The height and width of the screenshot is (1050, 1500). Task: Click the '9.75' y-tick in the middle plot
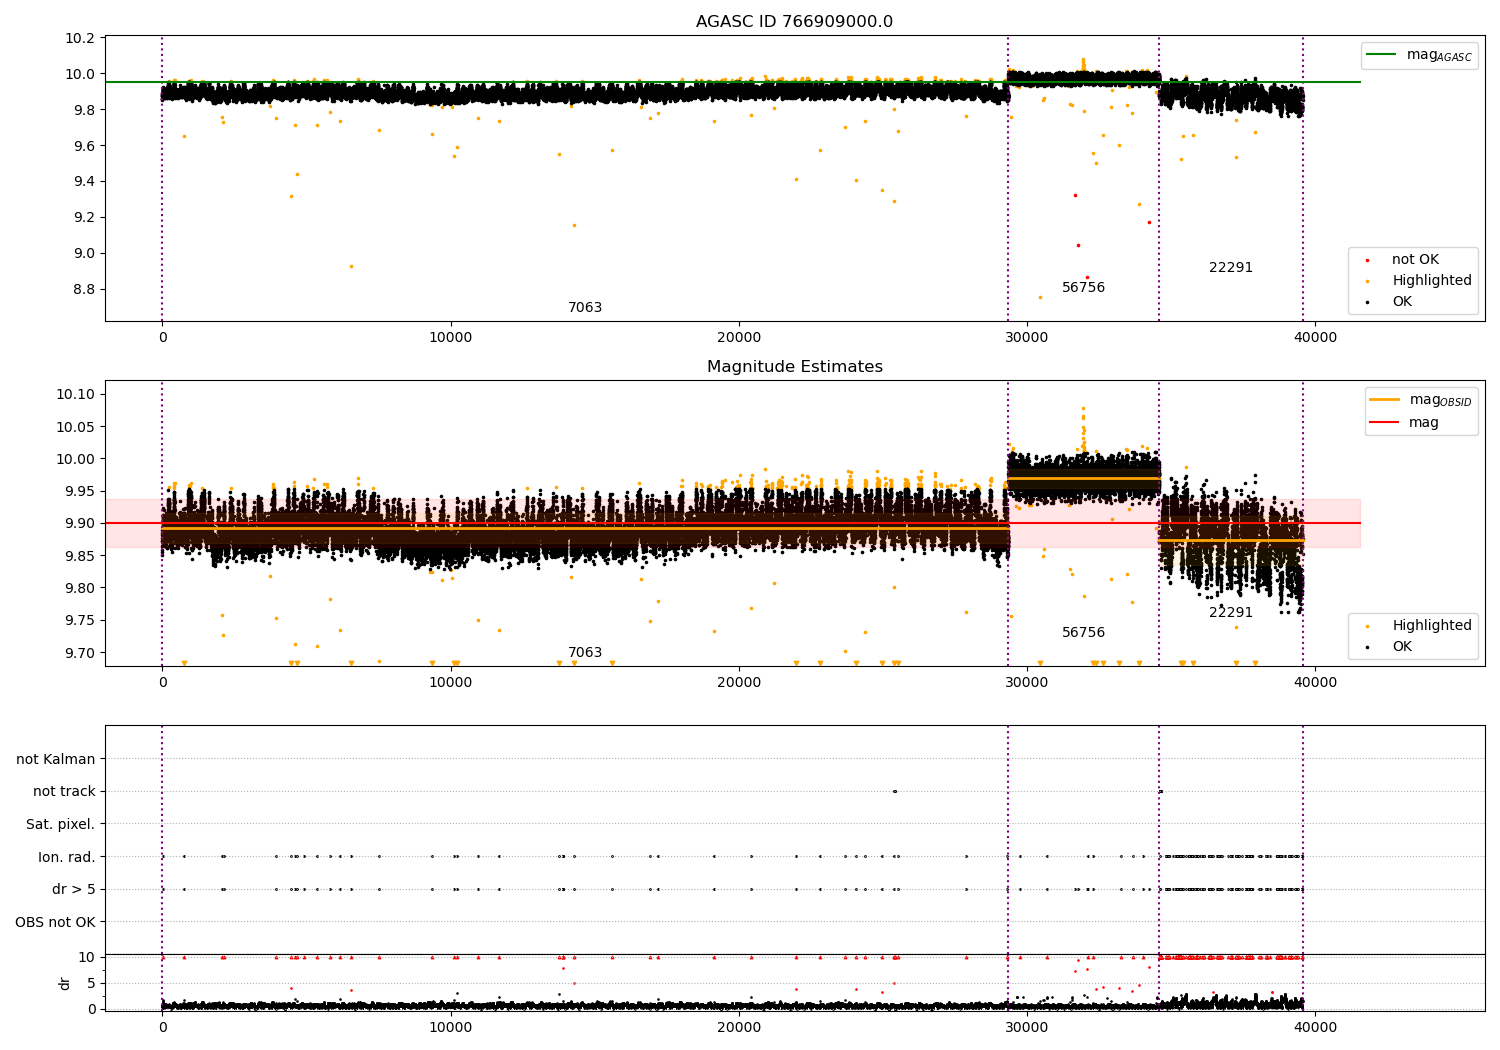(79, 621)
